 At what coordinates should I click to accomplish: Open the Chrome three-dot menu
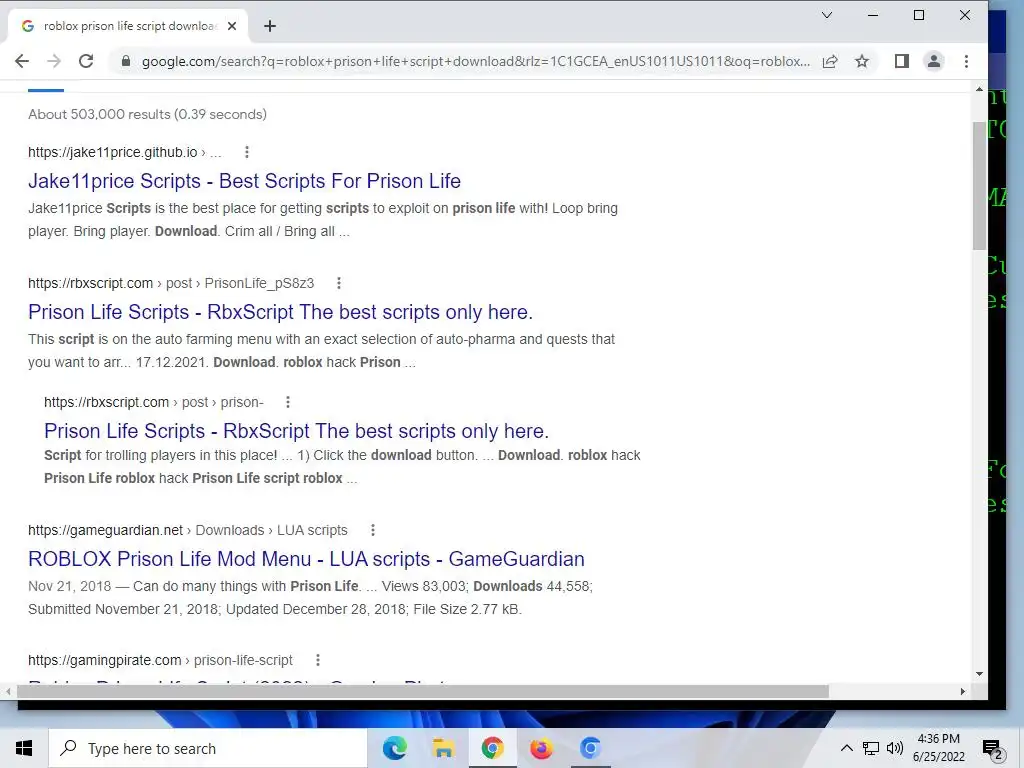pos(967,61)
